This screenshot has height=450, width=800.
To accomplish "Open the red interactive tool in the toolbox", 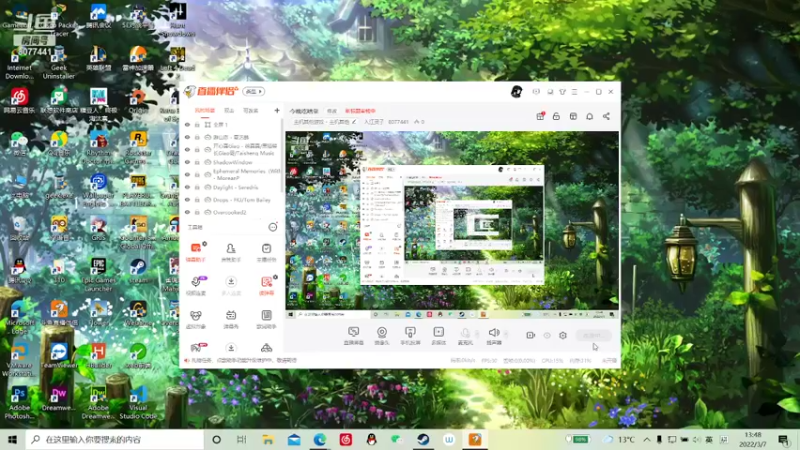I will tap(266, 286).
